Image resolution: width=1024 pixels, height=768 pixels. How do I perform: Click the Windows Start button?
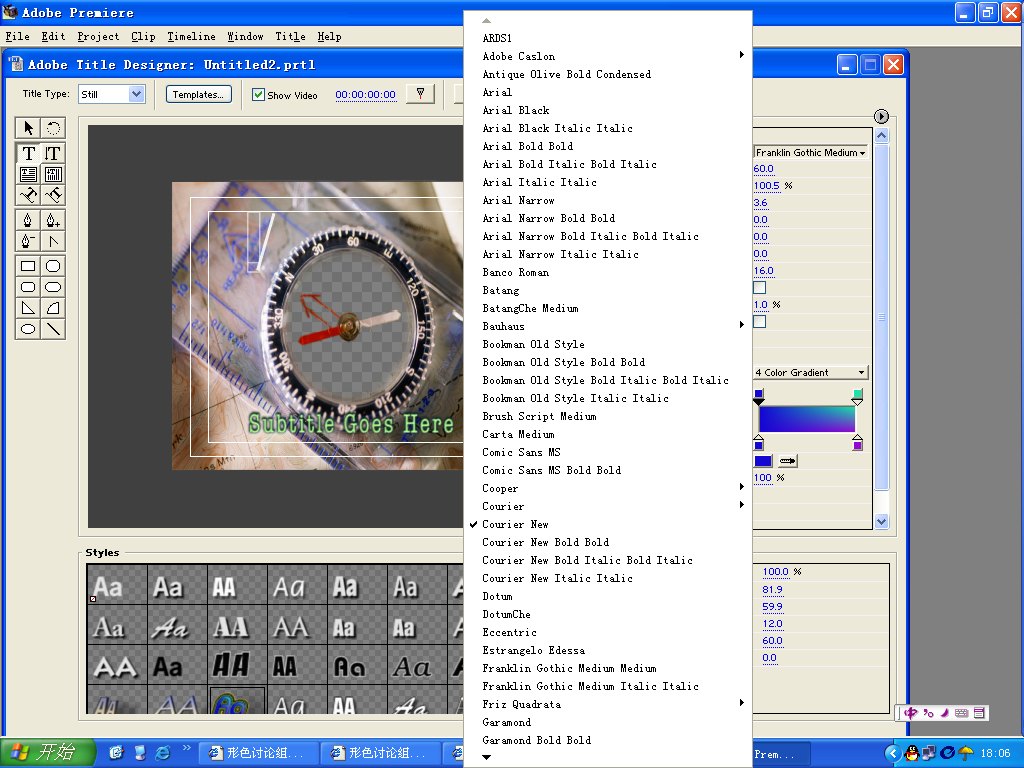[x=47, y=753]
